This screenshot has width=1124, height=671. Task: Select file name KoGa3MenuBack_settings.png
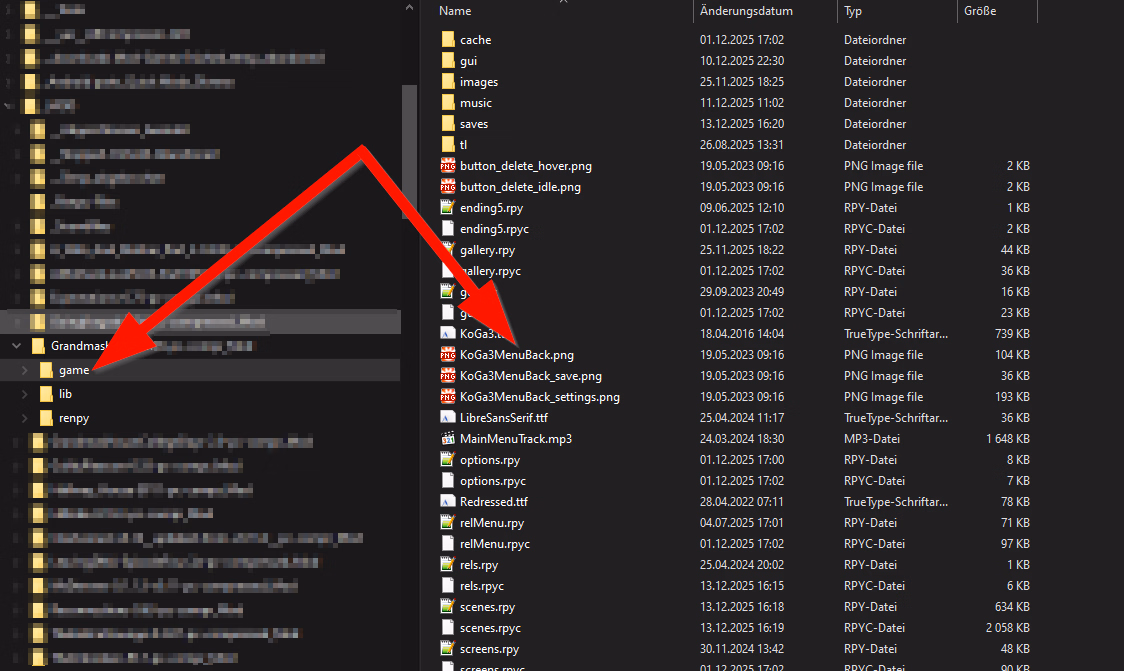click(540, 396)
